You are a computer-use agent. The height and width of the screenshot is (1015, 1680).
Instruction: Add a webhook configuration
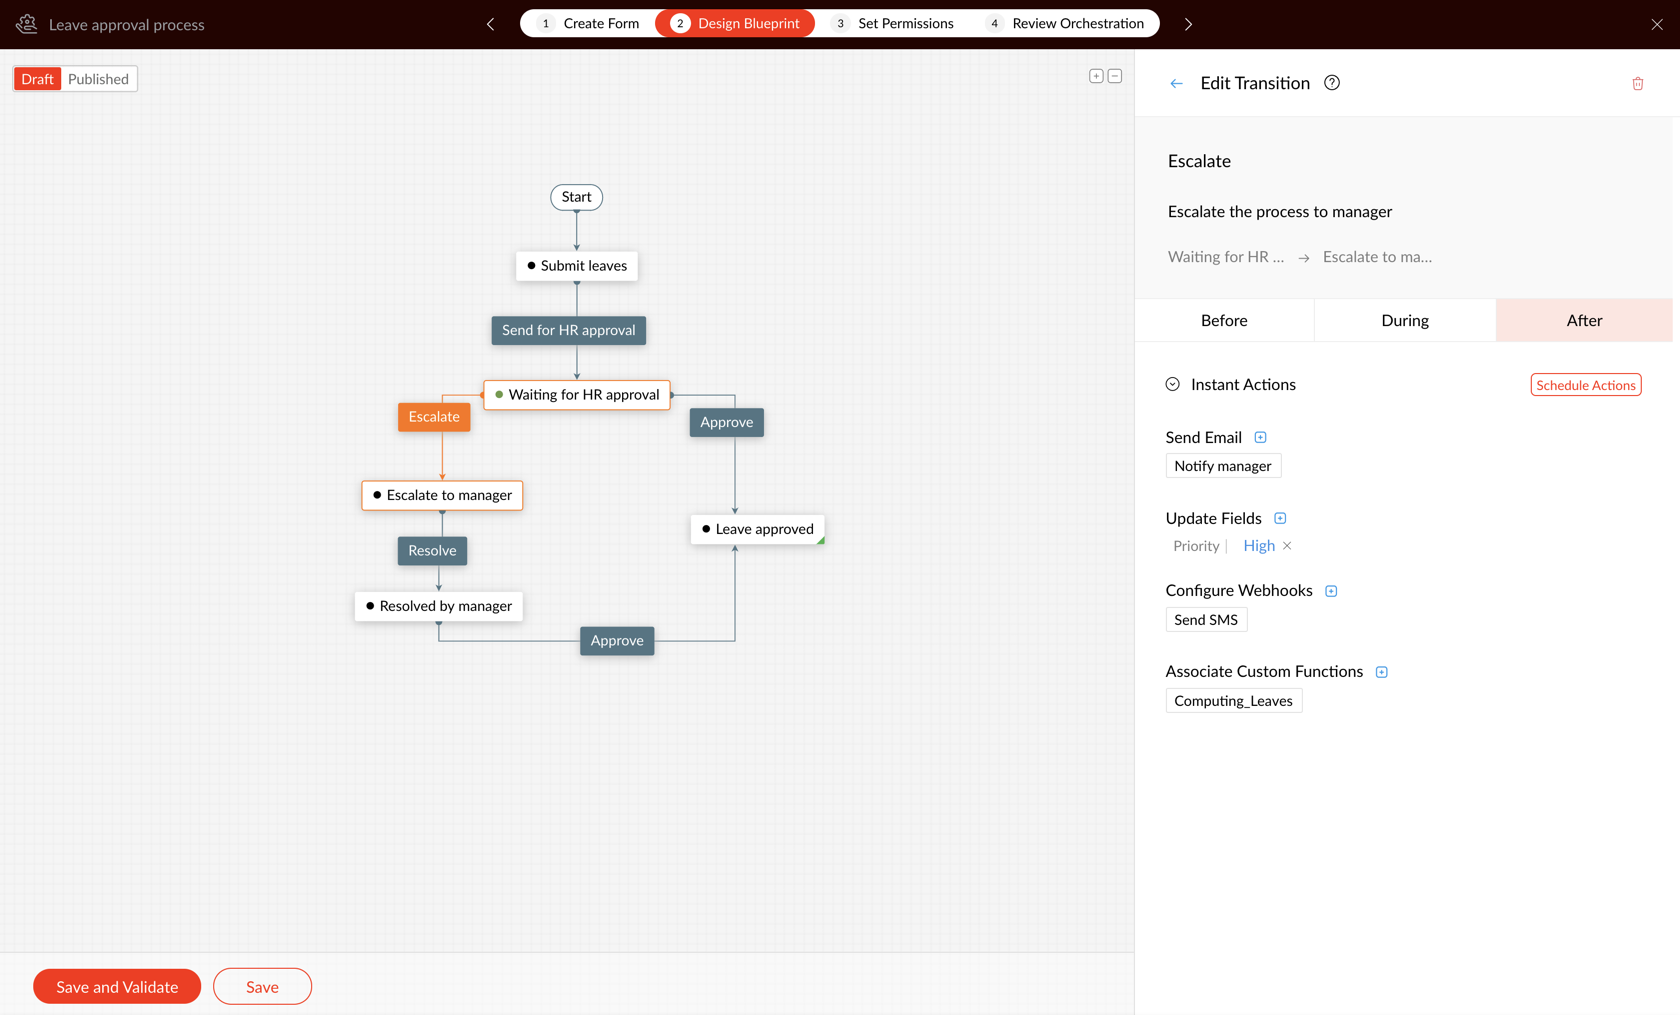[1331, 591]
